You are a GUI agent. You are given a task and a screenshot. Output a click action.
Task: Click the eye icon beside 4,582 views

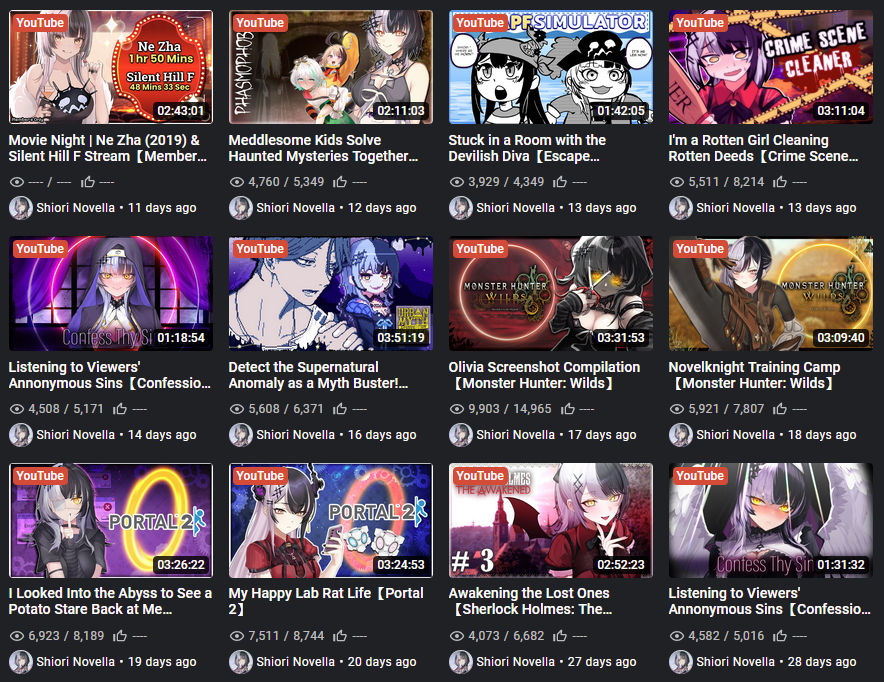coord(677,636)
